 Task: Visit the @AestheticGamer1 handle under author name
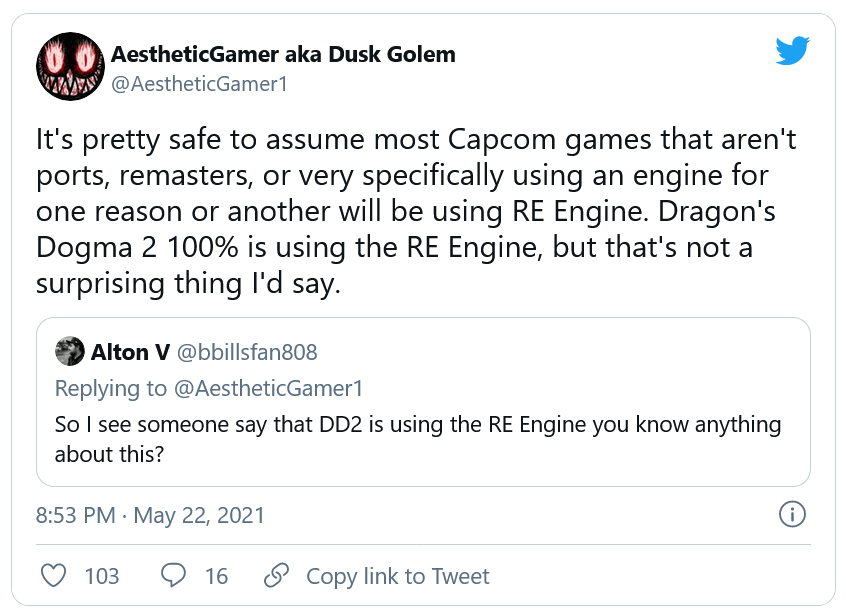pyautogui.click(x=199, y=84)
